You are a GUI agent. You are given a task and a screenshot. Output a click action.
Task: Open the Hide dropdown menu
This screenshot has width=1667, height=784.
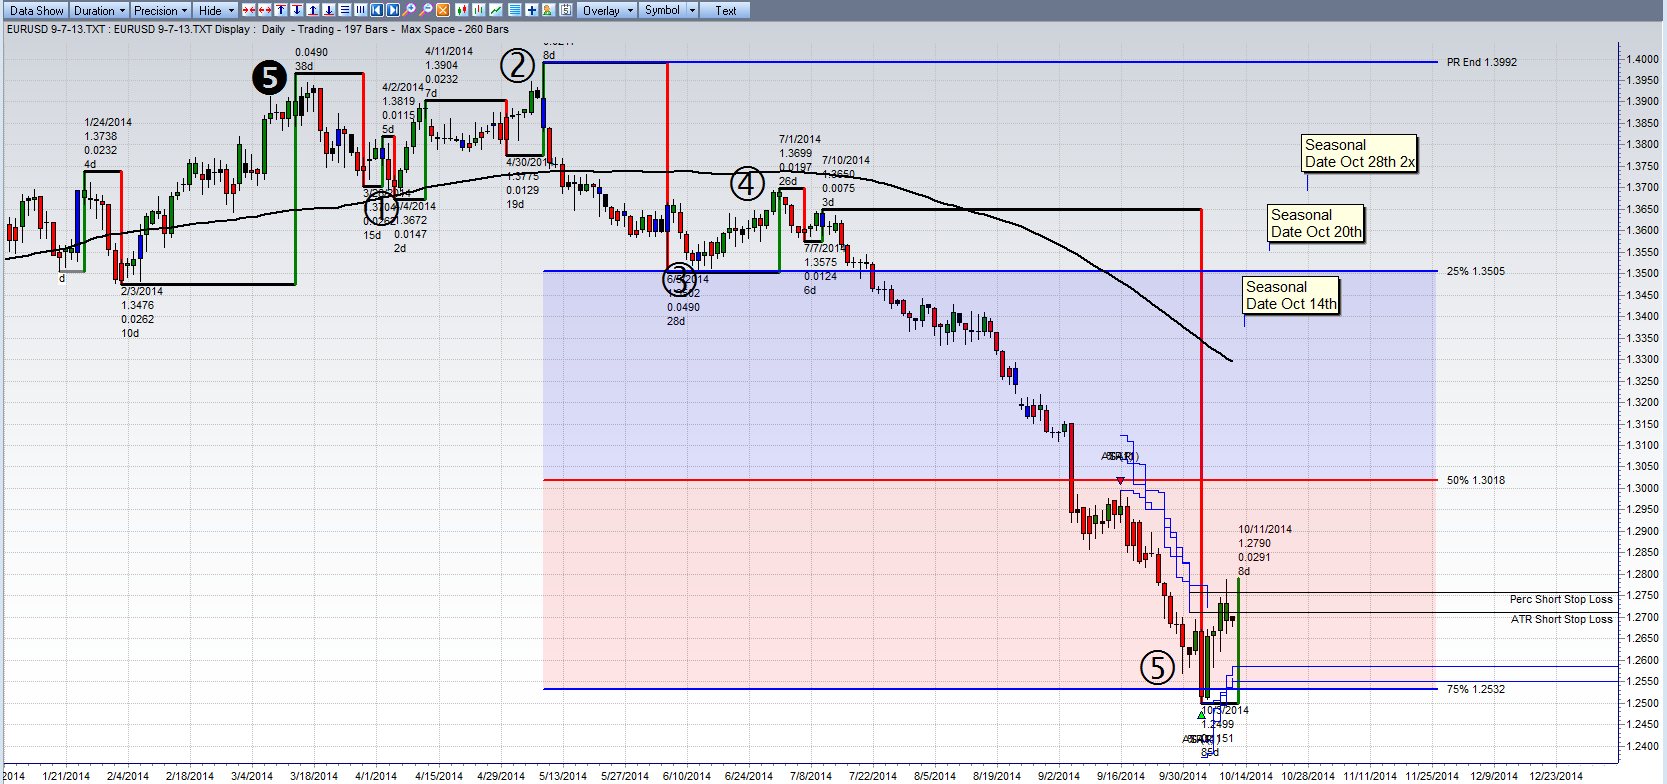click(x=216, y=10)
